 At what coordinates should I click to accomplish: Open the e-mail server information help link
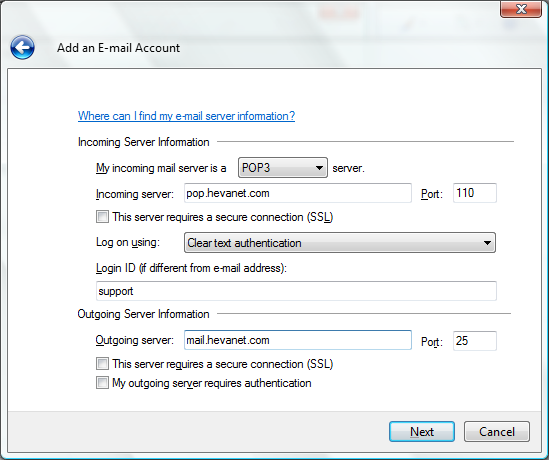186,116
